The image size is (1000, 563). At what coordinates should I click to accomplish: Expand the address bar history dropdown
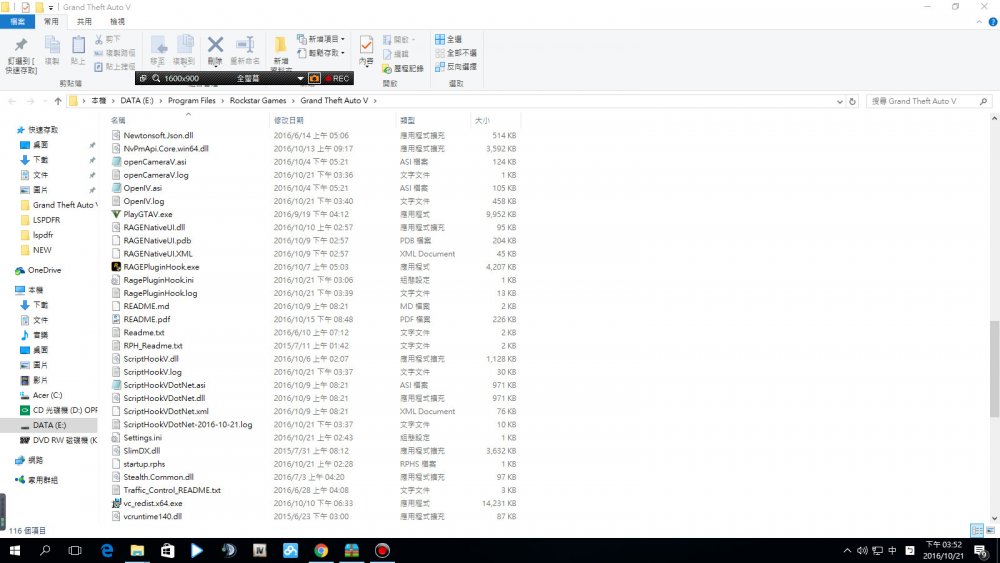839,101
